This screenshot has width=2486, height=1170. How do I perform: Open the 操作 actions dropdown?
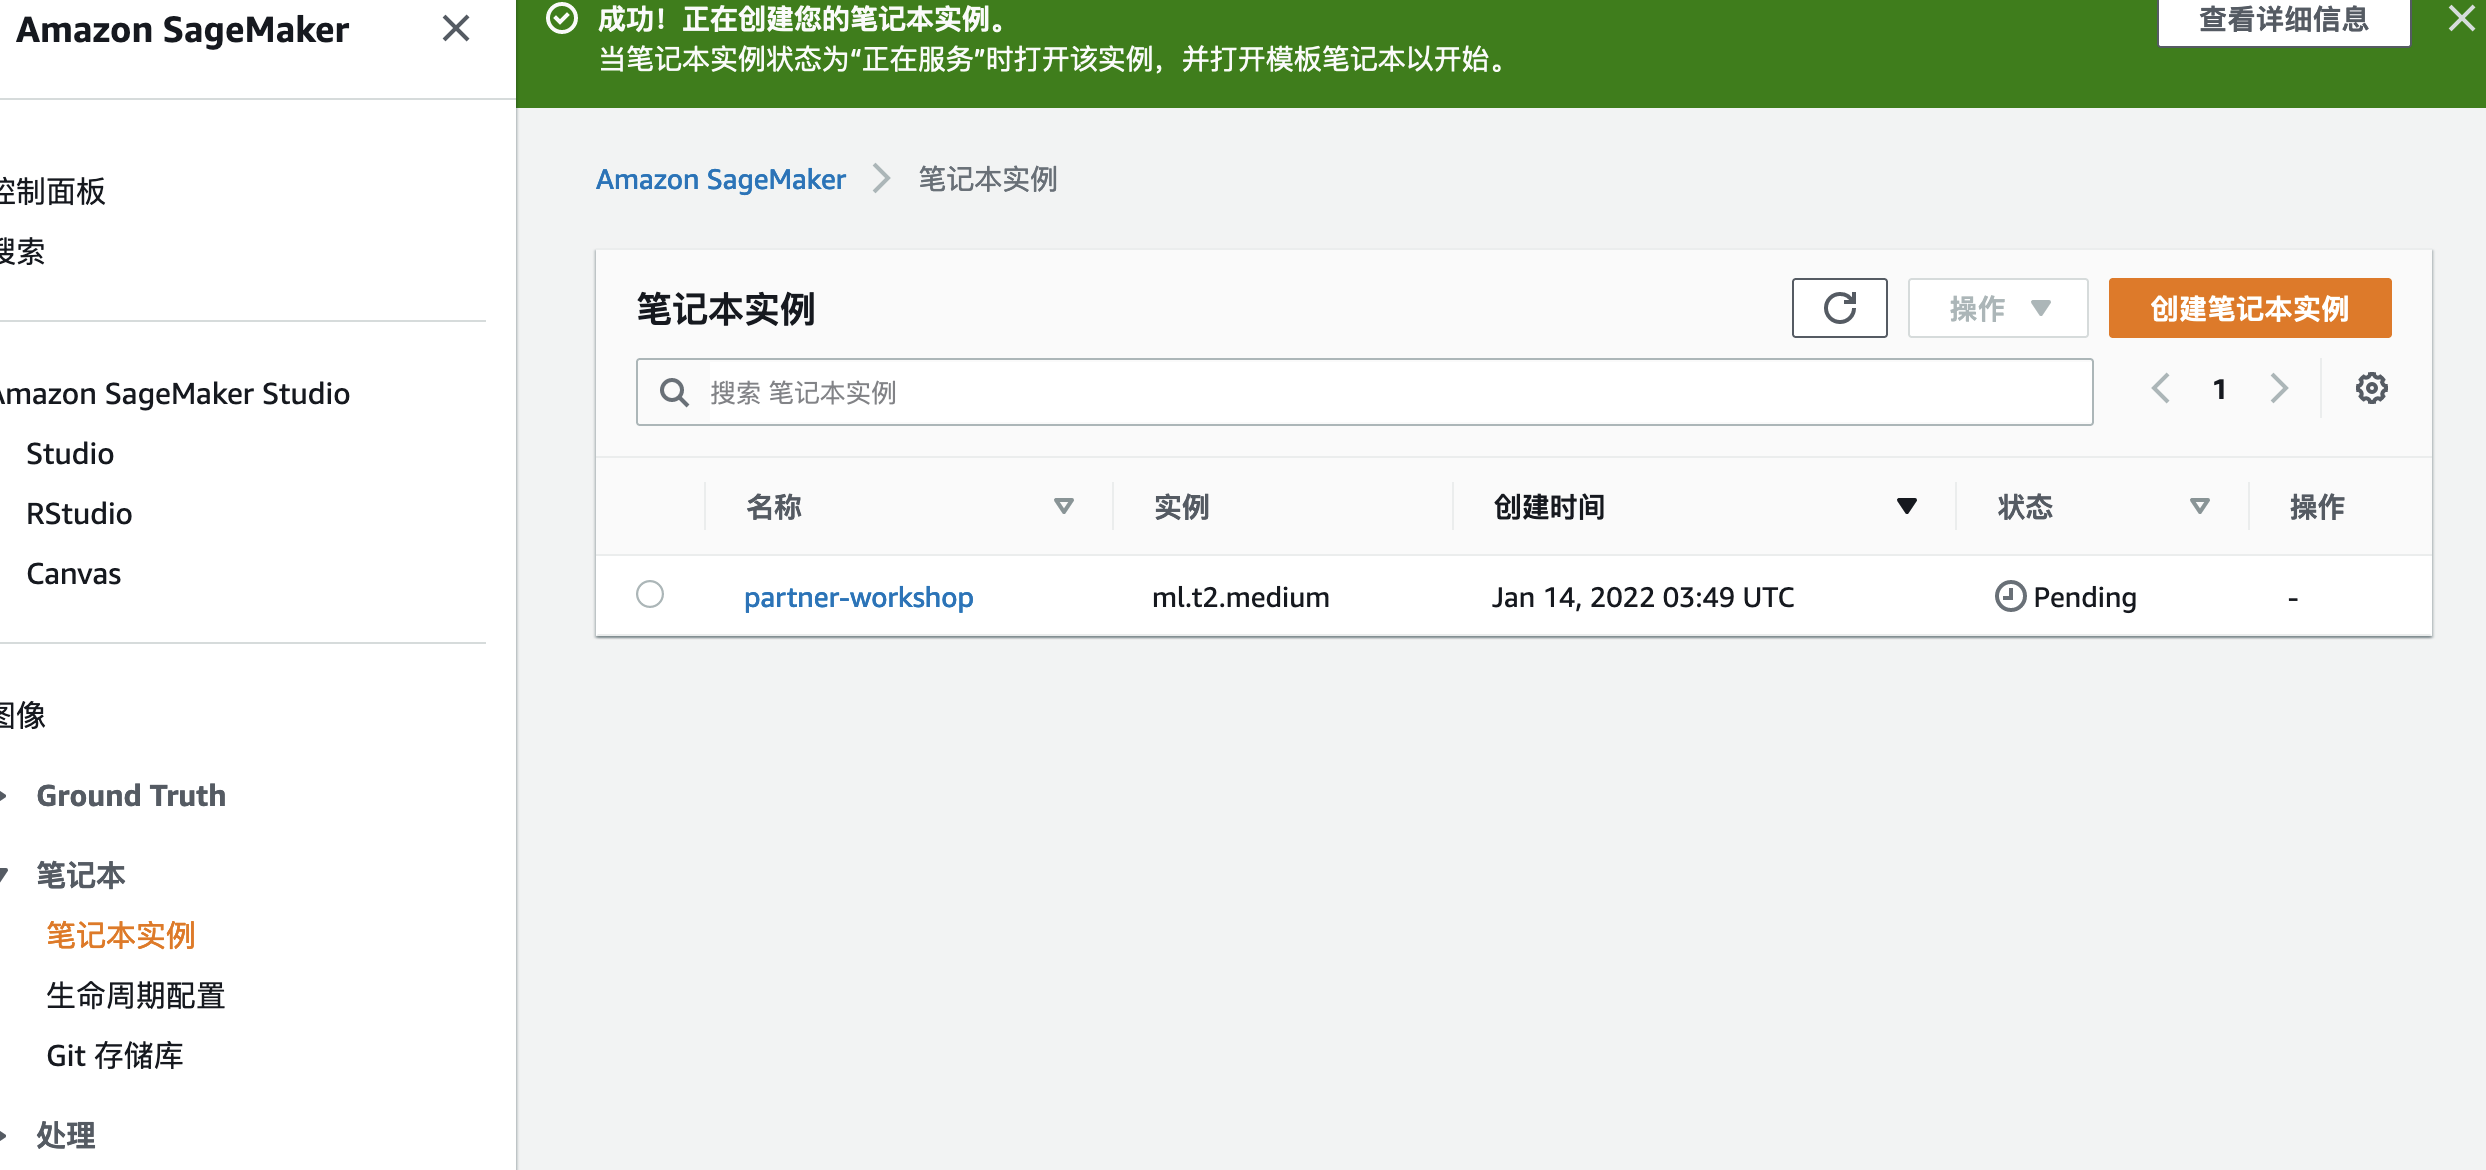point(1996,307)
